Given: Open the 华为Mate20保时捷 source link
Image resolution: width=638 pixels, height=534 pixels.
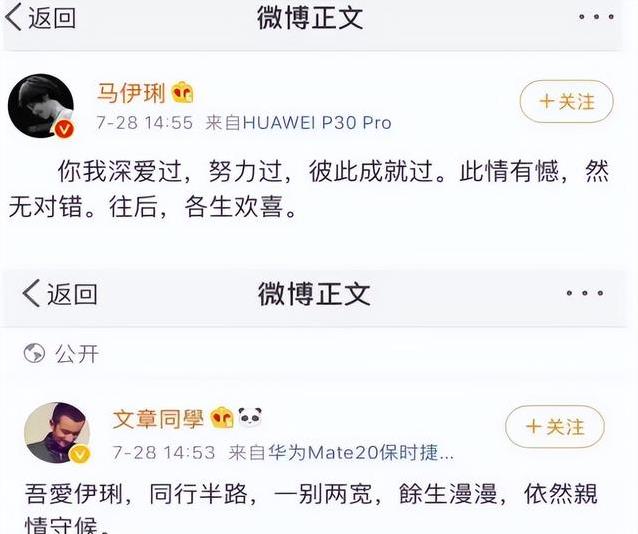Looking at the screenshot, I should tap(341, 452).
